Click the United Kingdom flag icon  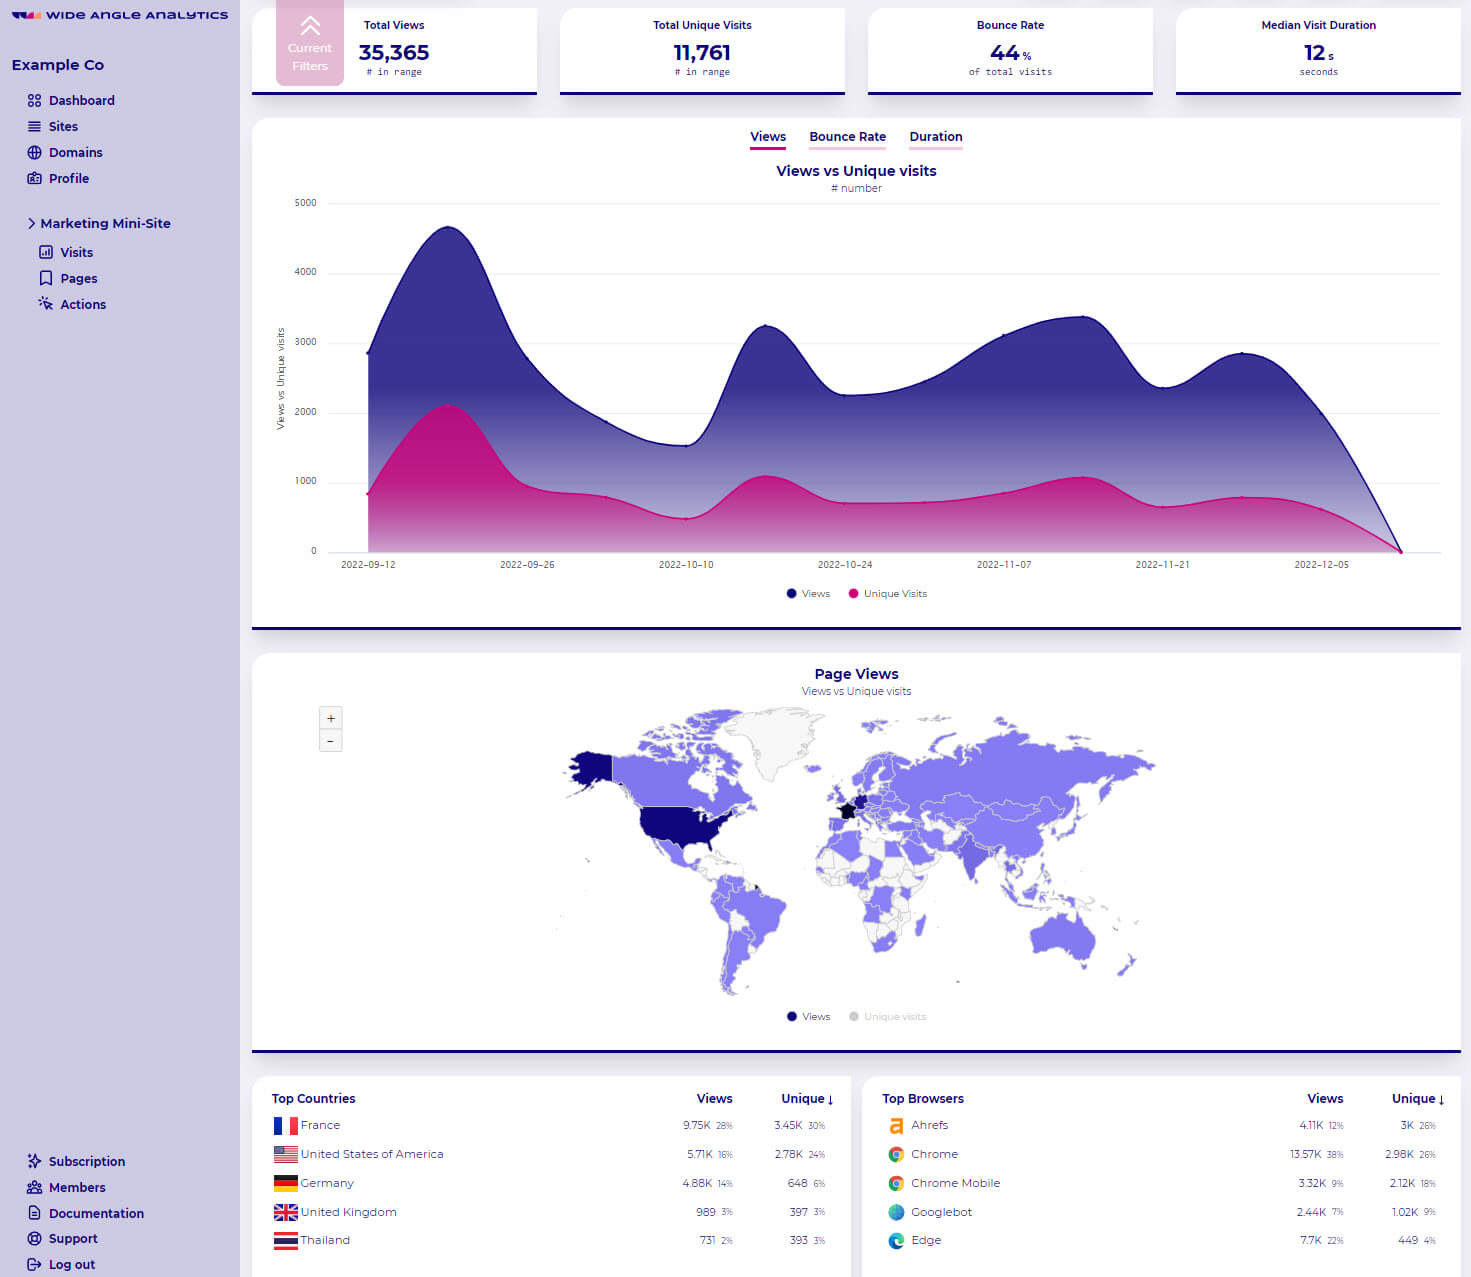point(285,1212)
